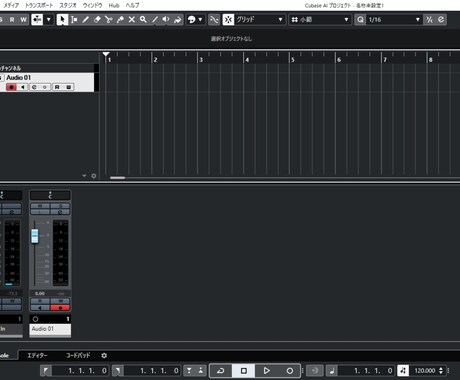Open color menu dropdown arrow
460x380 pixels.
pyautogui.click(x=200, y=20)
